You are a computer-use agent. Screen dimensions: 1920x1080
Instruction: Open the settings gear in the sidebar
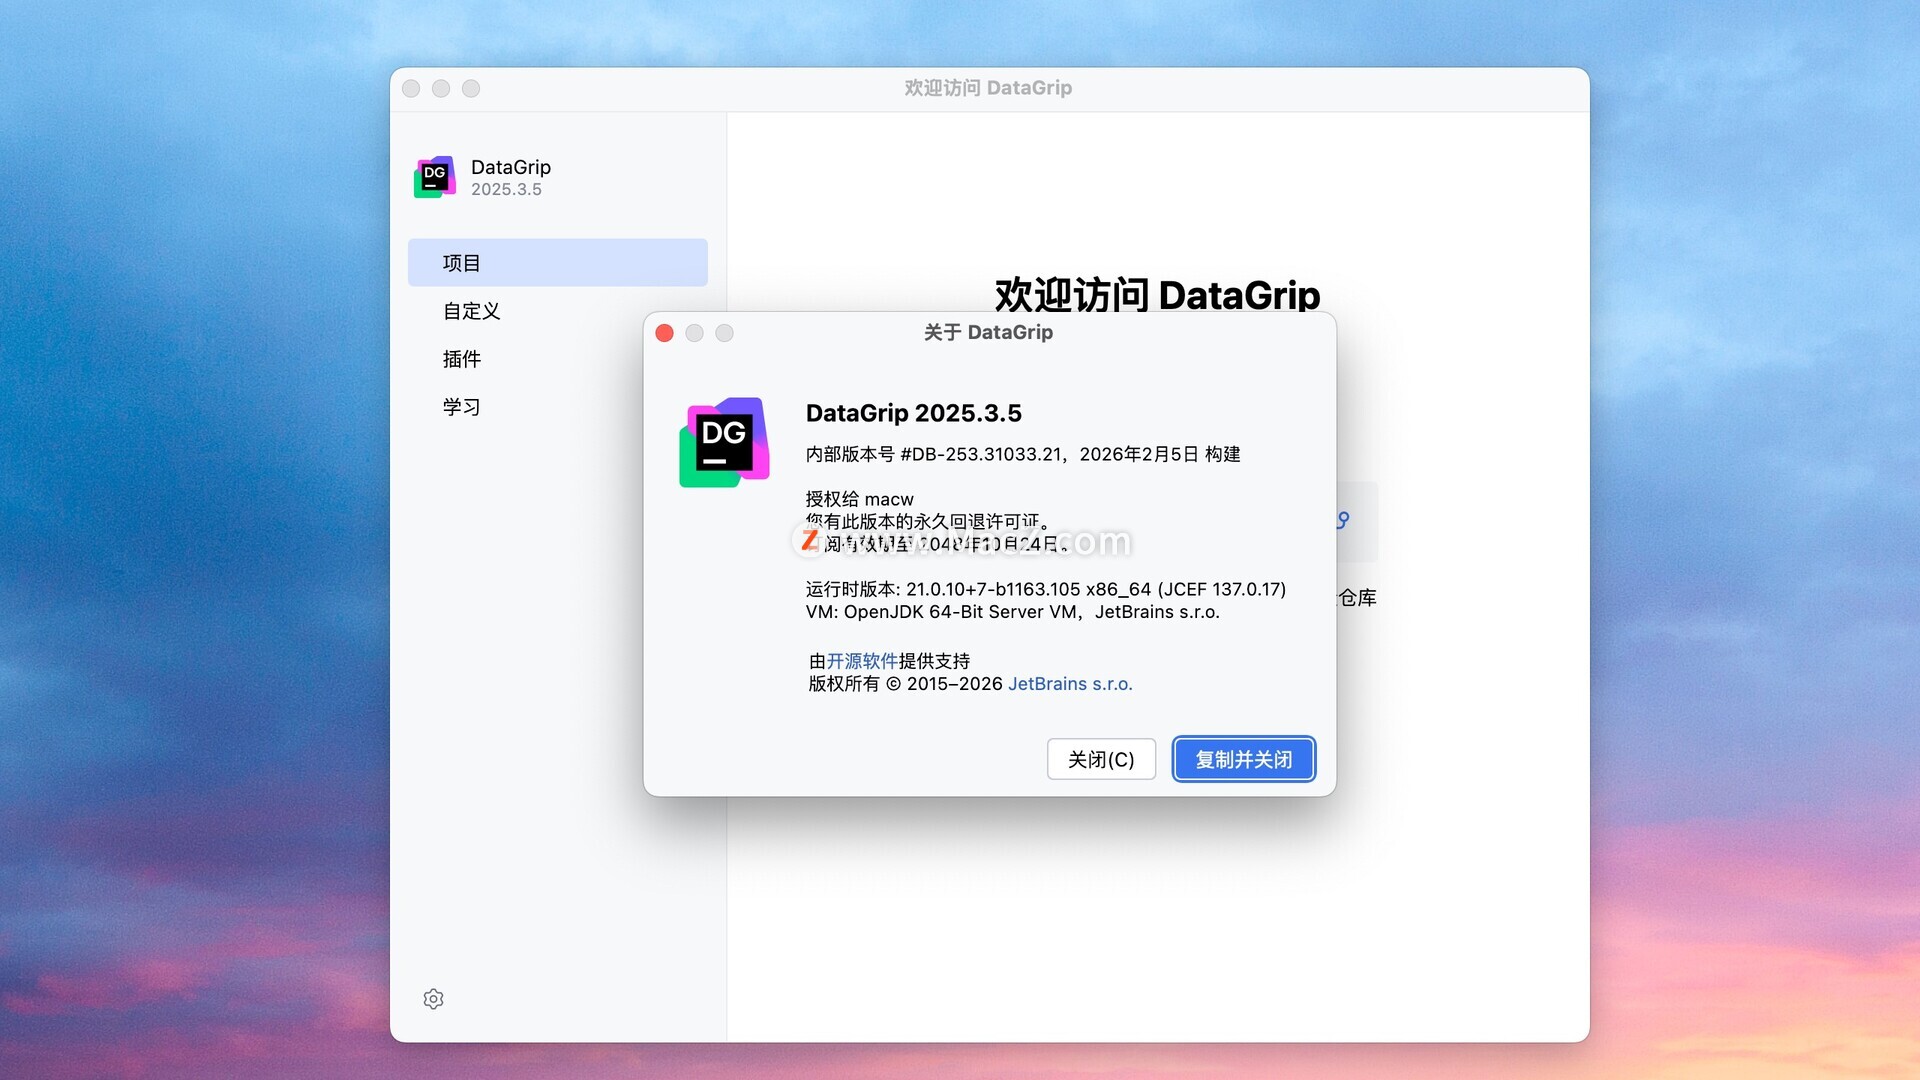click(x=433, y=999)
